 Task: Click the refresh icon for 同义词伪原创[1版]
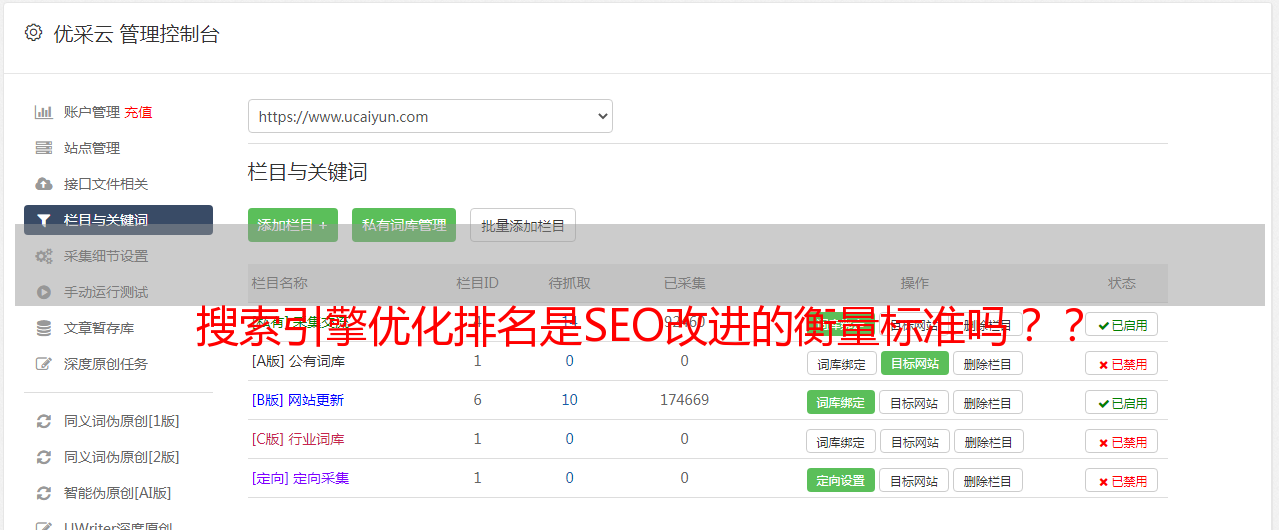[x=44, y=421]
